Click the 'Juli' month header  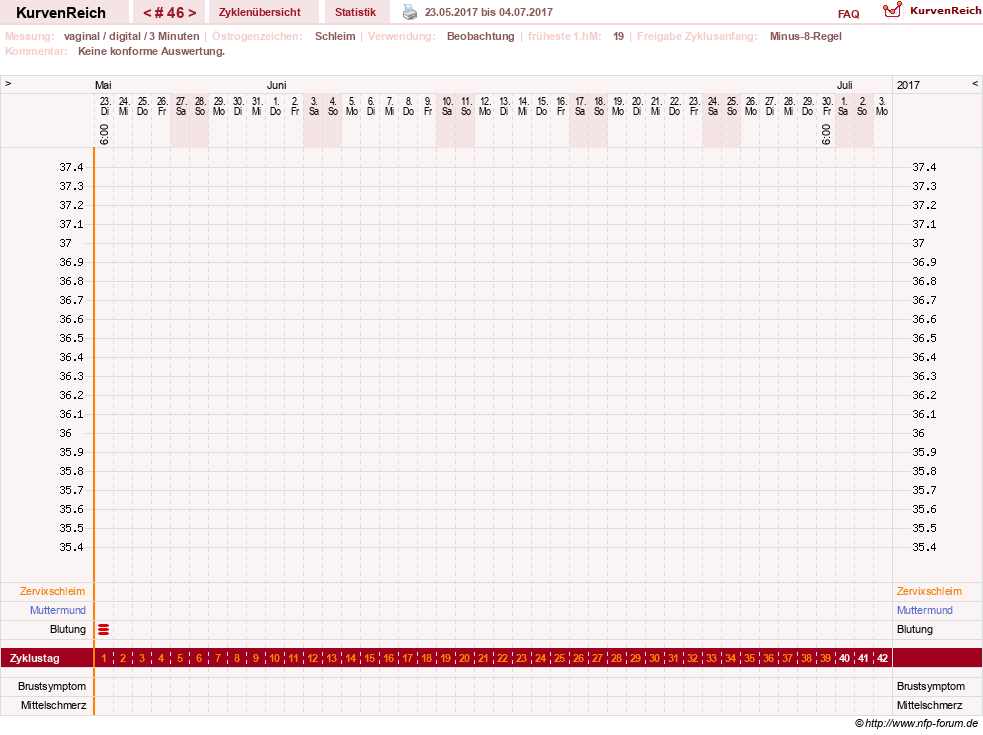point(844,85)
